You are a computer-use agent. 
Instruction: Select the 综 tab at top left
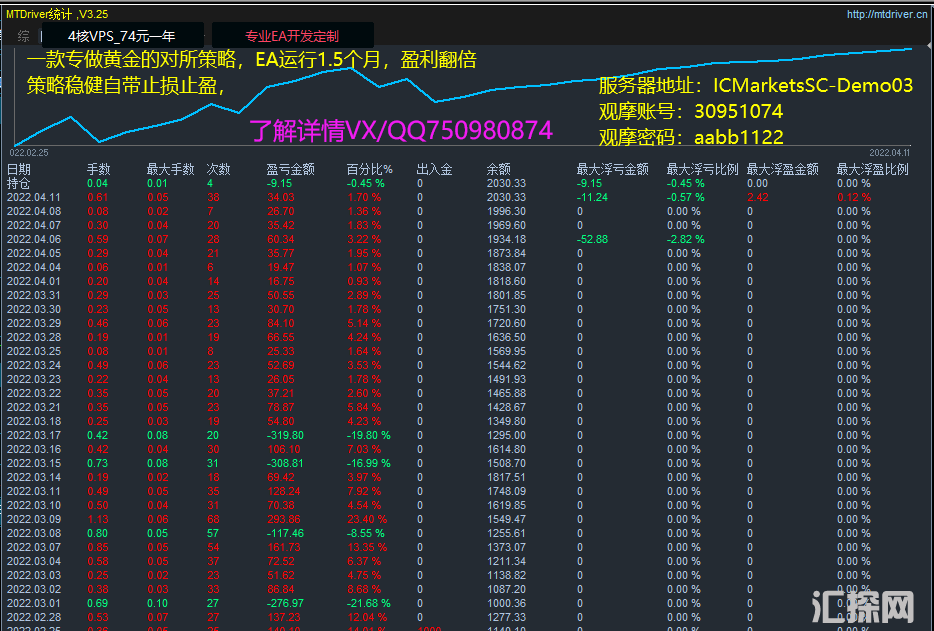(x=23, y=36)
